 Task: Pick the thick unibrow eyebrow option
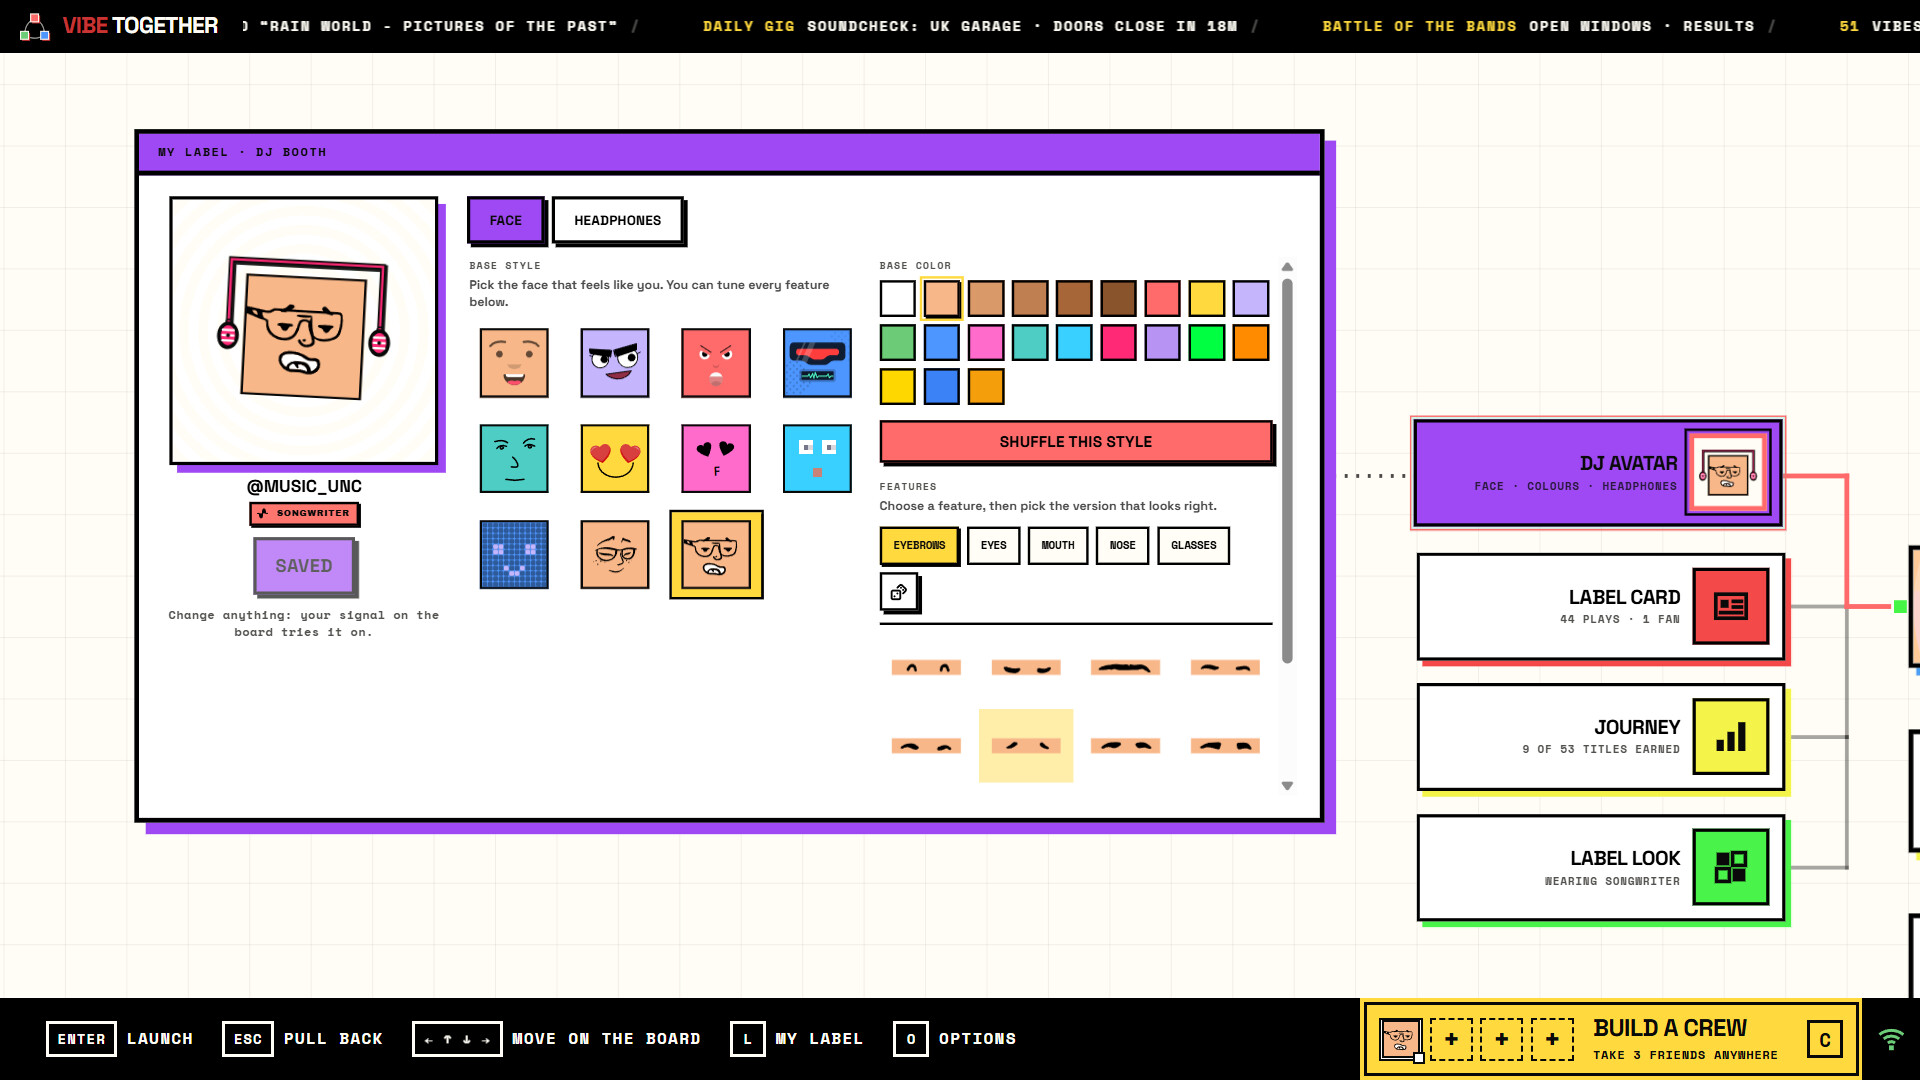click(1125, 667)
